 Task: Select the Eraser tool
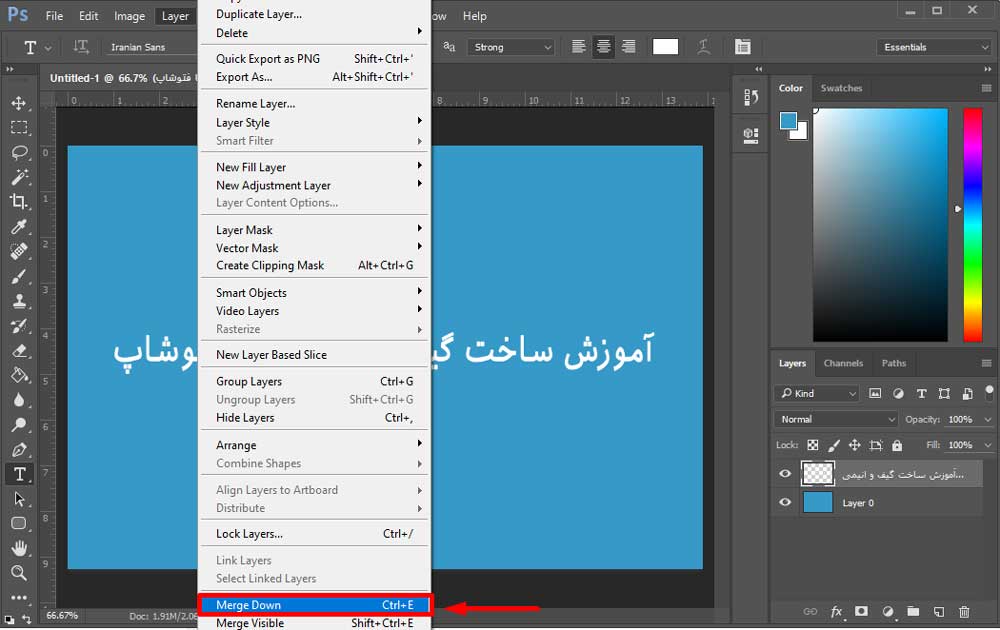tap(19, 351)
